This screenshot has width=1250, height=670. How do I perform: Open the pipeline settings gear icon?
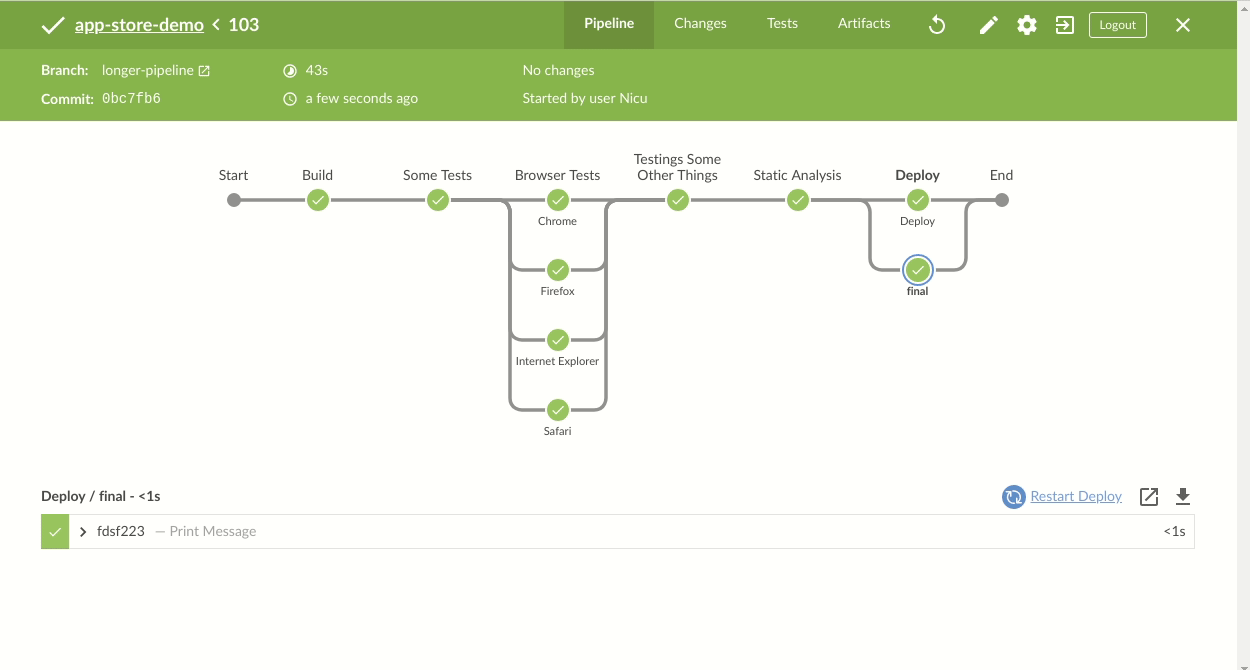point(1026,24)
